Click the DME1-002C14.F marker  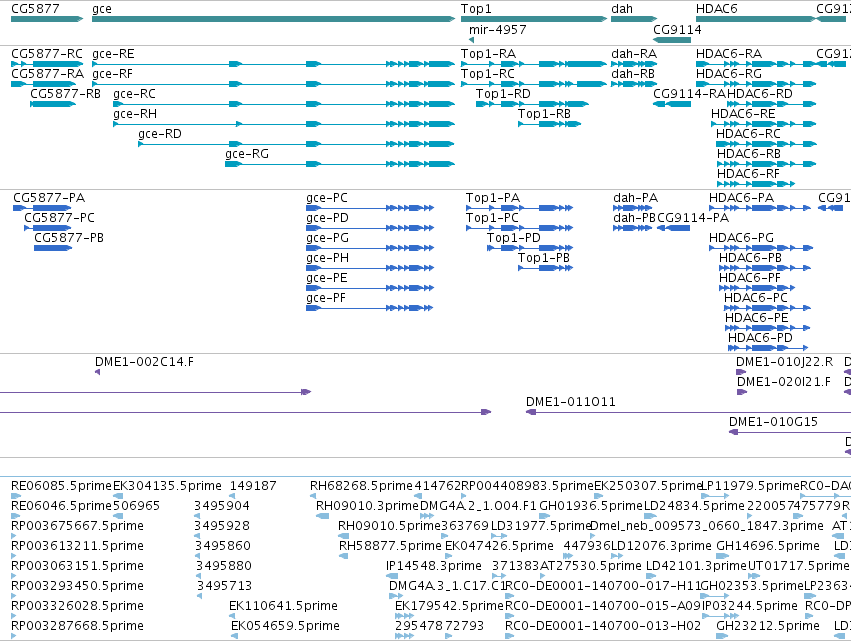tap(98, 372)
